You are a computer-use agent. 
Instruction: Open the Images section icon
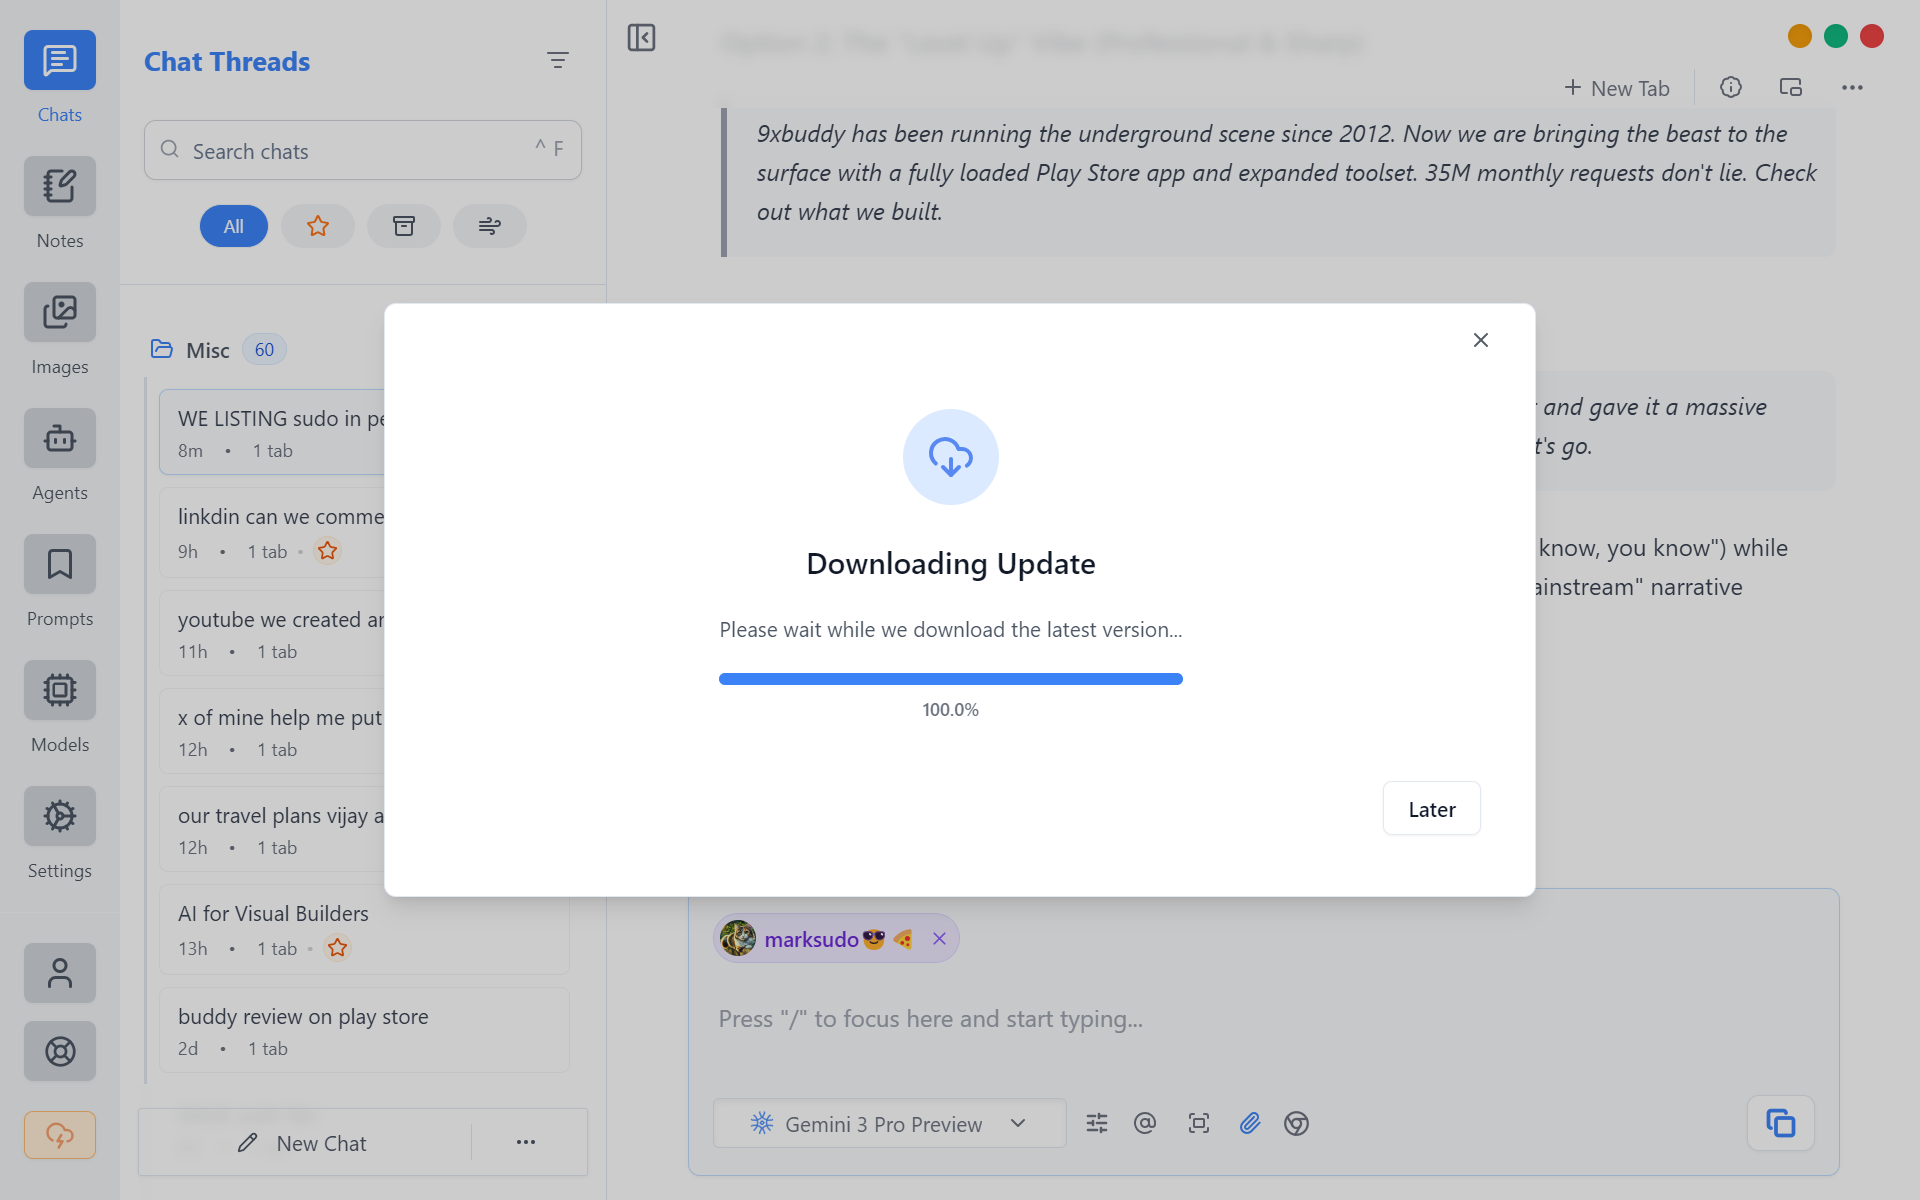pyautogui.click(x=60, y=313)
